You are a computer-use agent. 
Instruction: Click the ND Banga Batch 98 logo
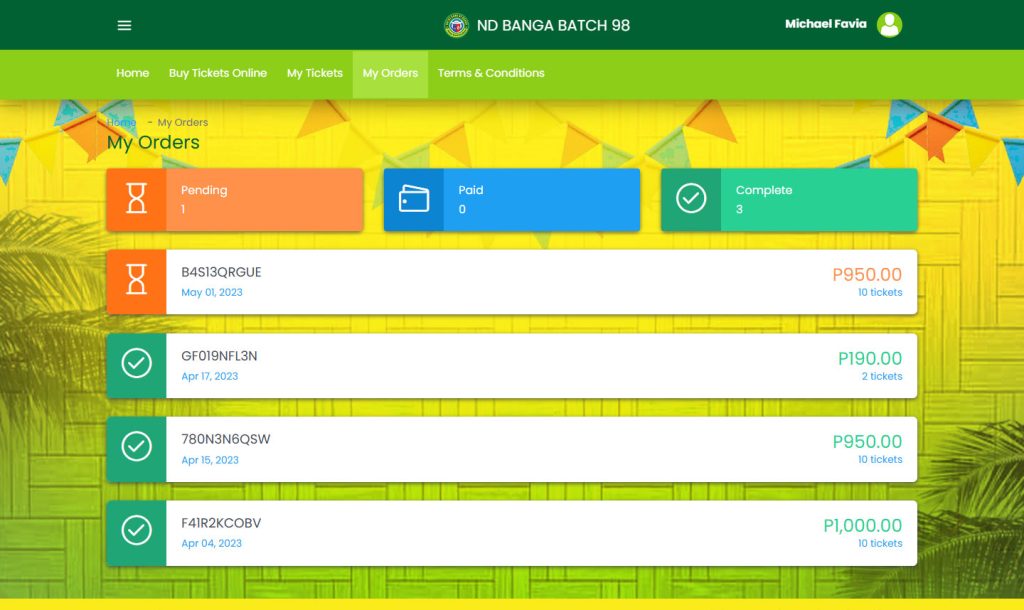[456, 25]
